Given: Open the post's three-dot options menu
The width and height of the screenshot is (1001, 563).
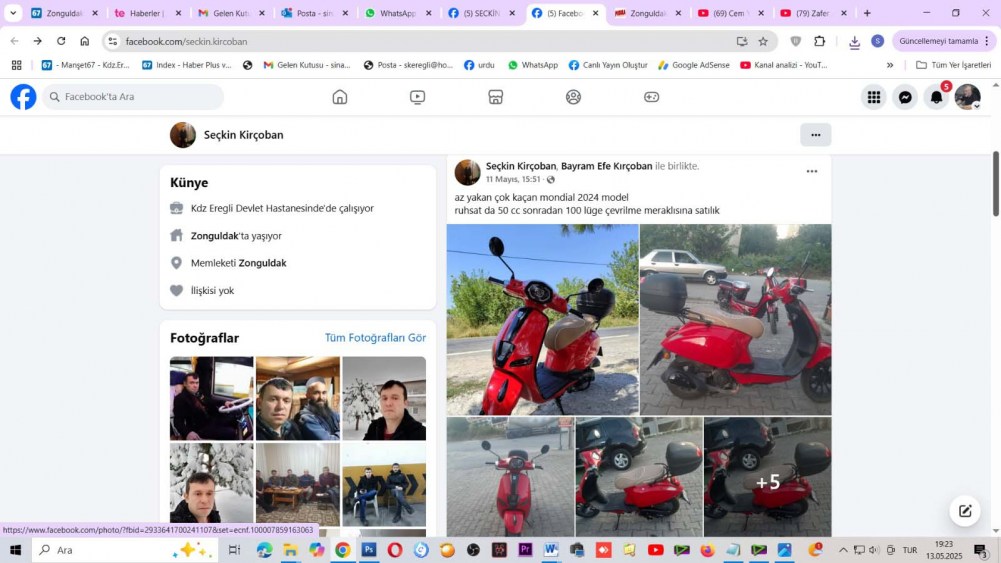Looking at the screenshot, I should pos(812,171).
